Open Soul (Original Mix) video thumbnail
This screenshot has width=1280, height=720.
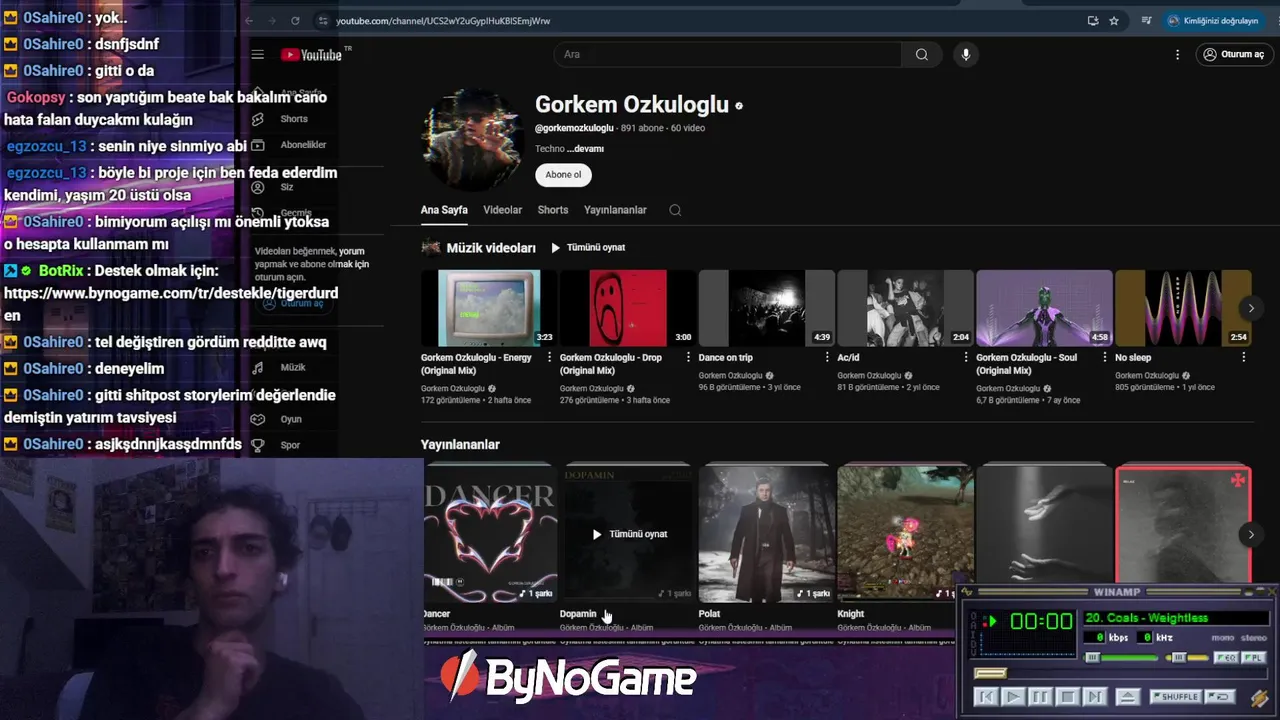(x=1044, y=308)
